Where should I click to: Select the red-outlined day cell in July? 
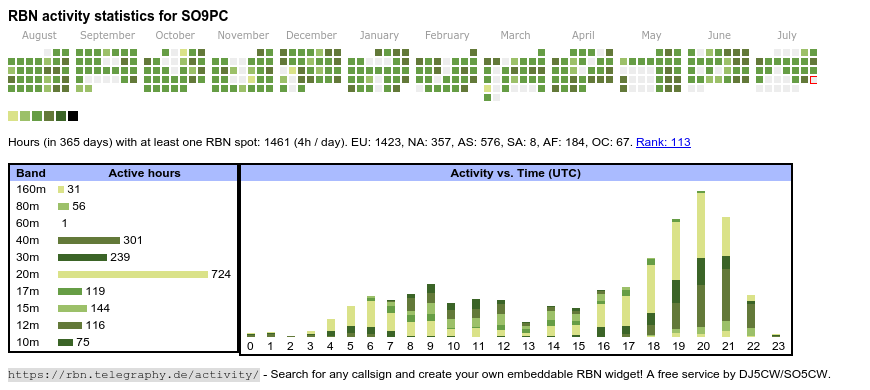pyautogui.click(x=813, y=80)
